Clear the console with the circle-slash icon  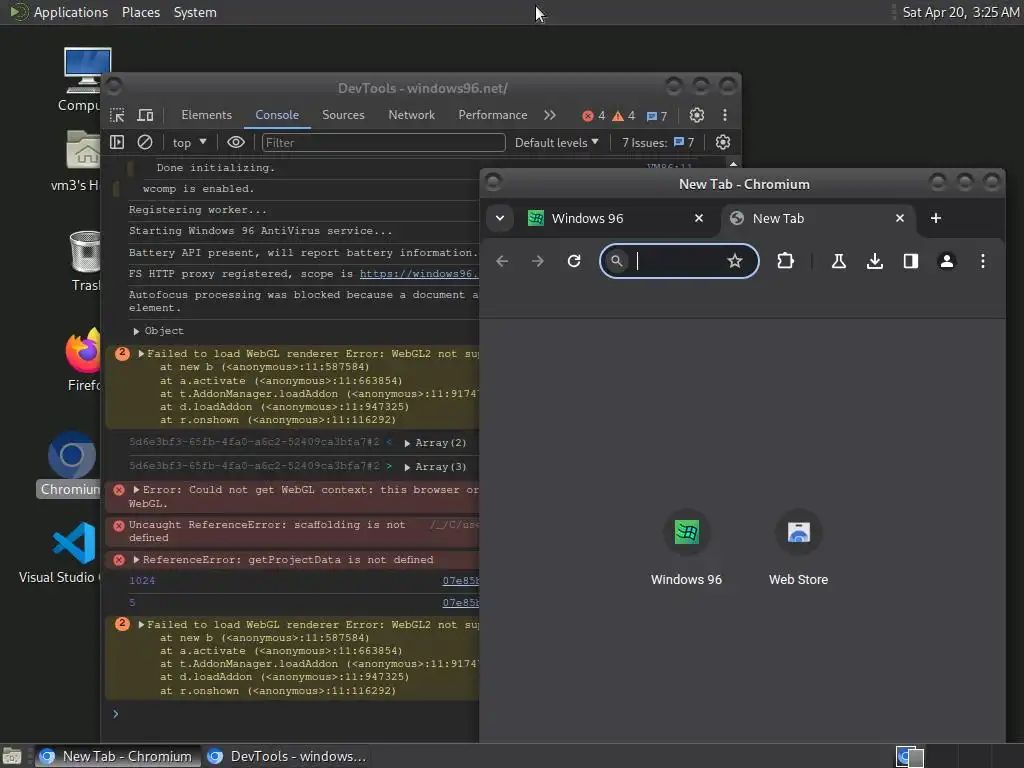click(145, 142)
